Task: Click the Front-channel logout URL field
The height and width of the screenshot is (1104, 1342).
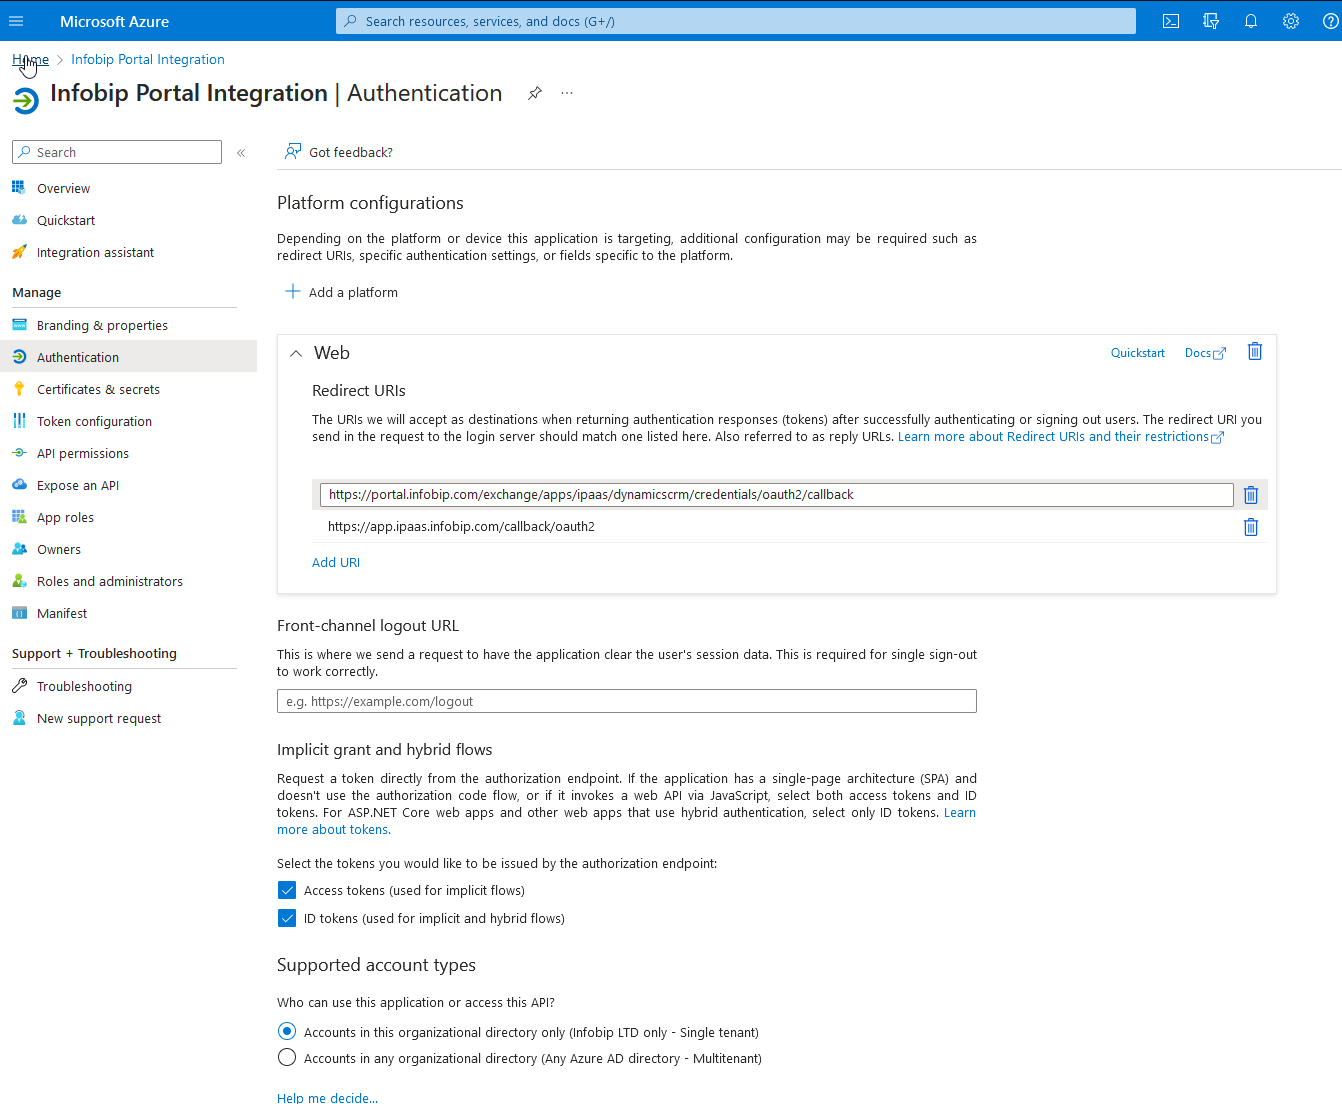Action: click(626, 701)
